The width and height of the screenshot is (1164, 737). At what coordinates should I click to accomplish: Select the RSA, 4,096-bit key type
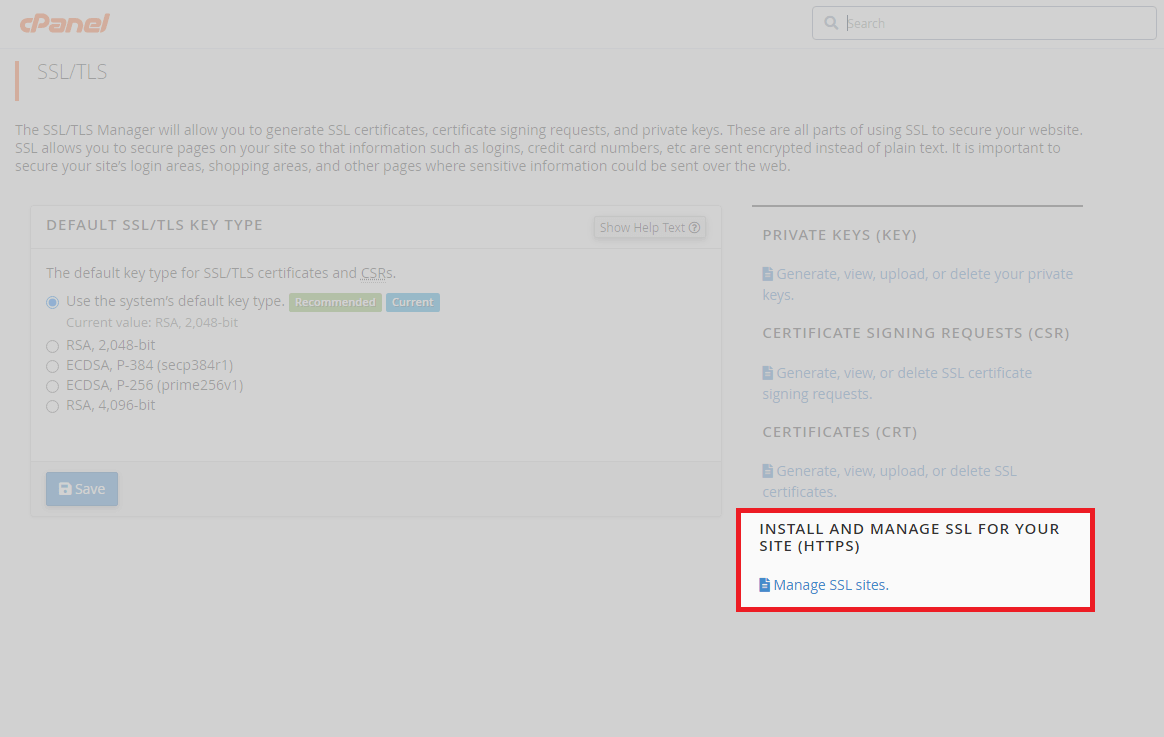(x=52, y=405)
